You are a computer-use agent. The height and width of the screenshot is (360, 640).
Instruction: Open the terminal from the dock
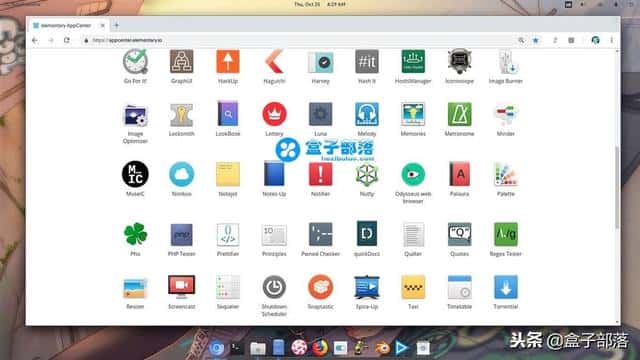click(x=236, y=348)
